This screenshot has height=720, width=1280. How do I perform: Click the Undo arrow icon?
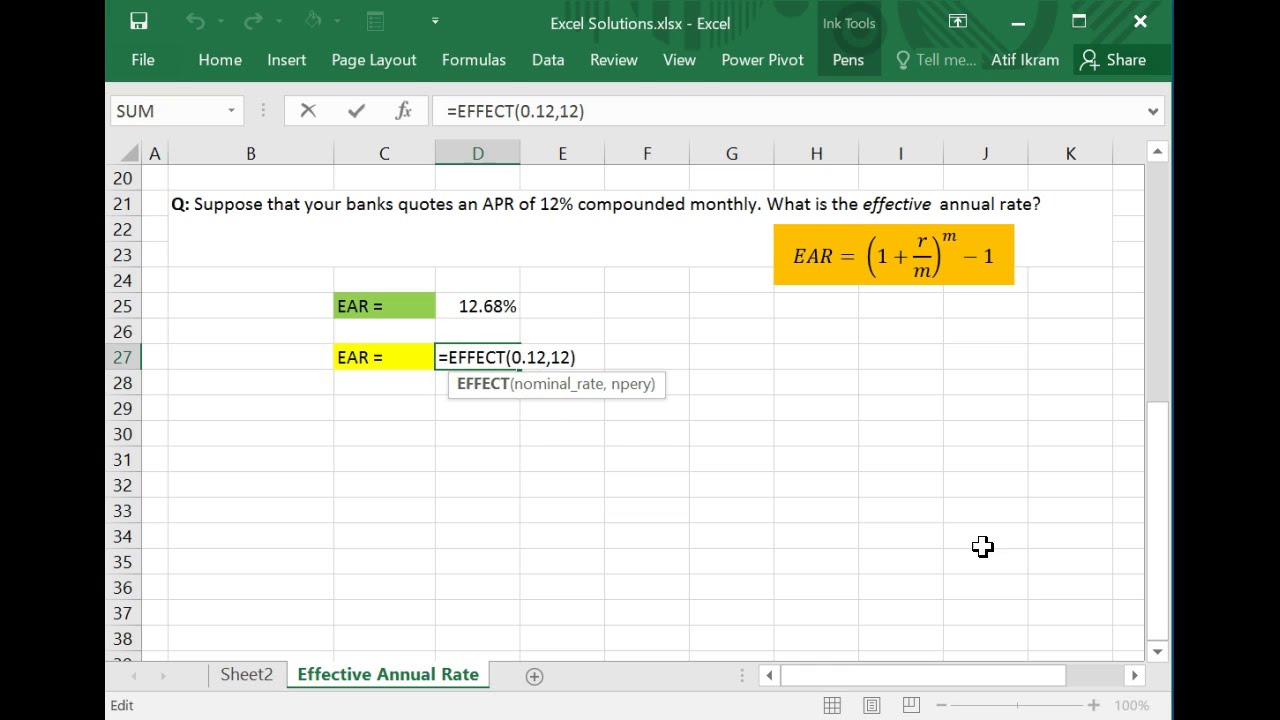[x=196, y=21]
